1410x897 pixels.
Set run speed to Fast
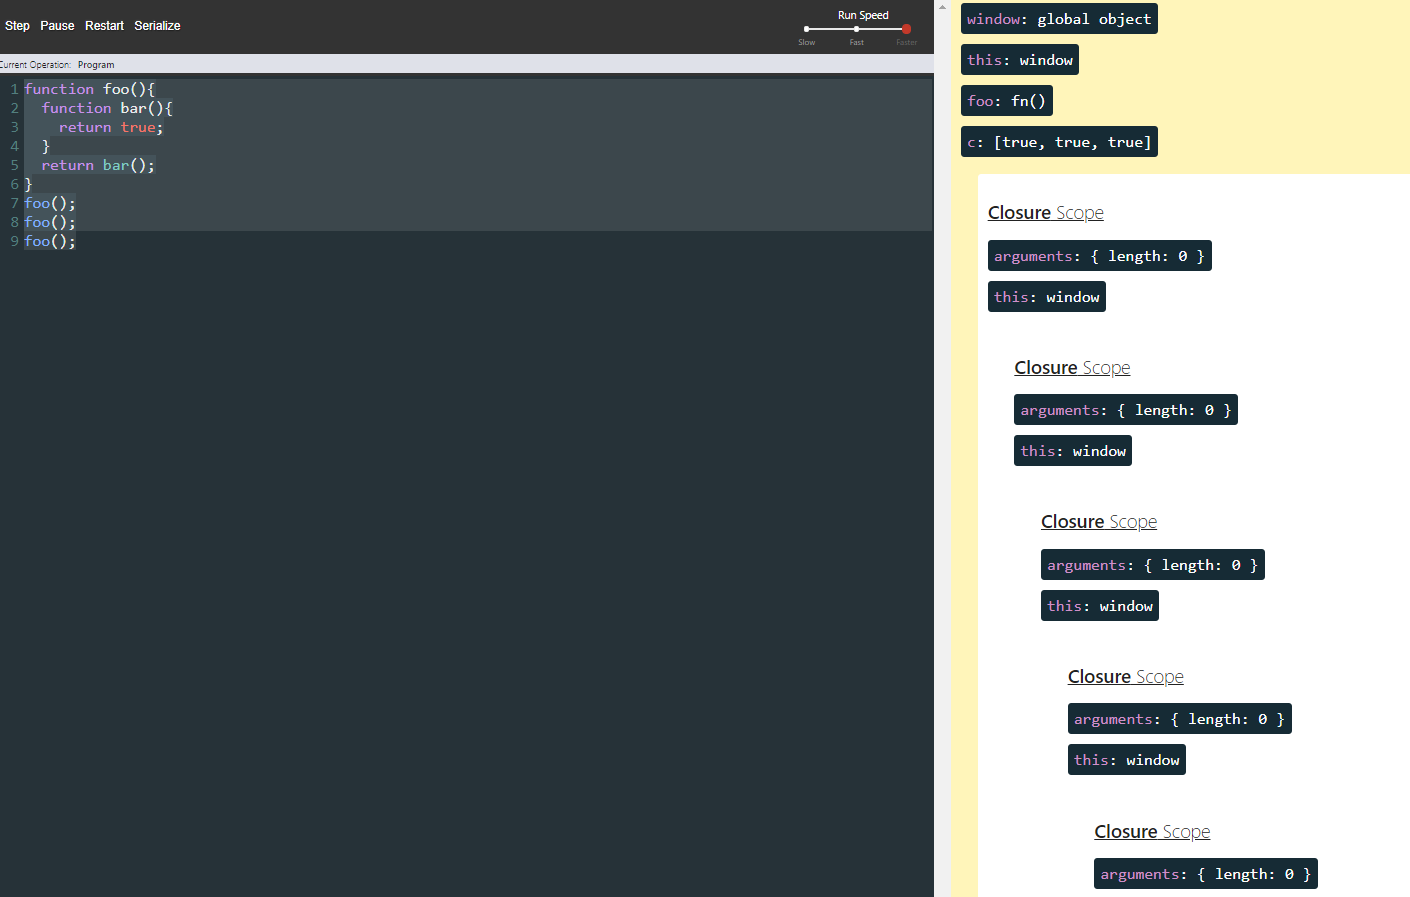tap(856, 29)
